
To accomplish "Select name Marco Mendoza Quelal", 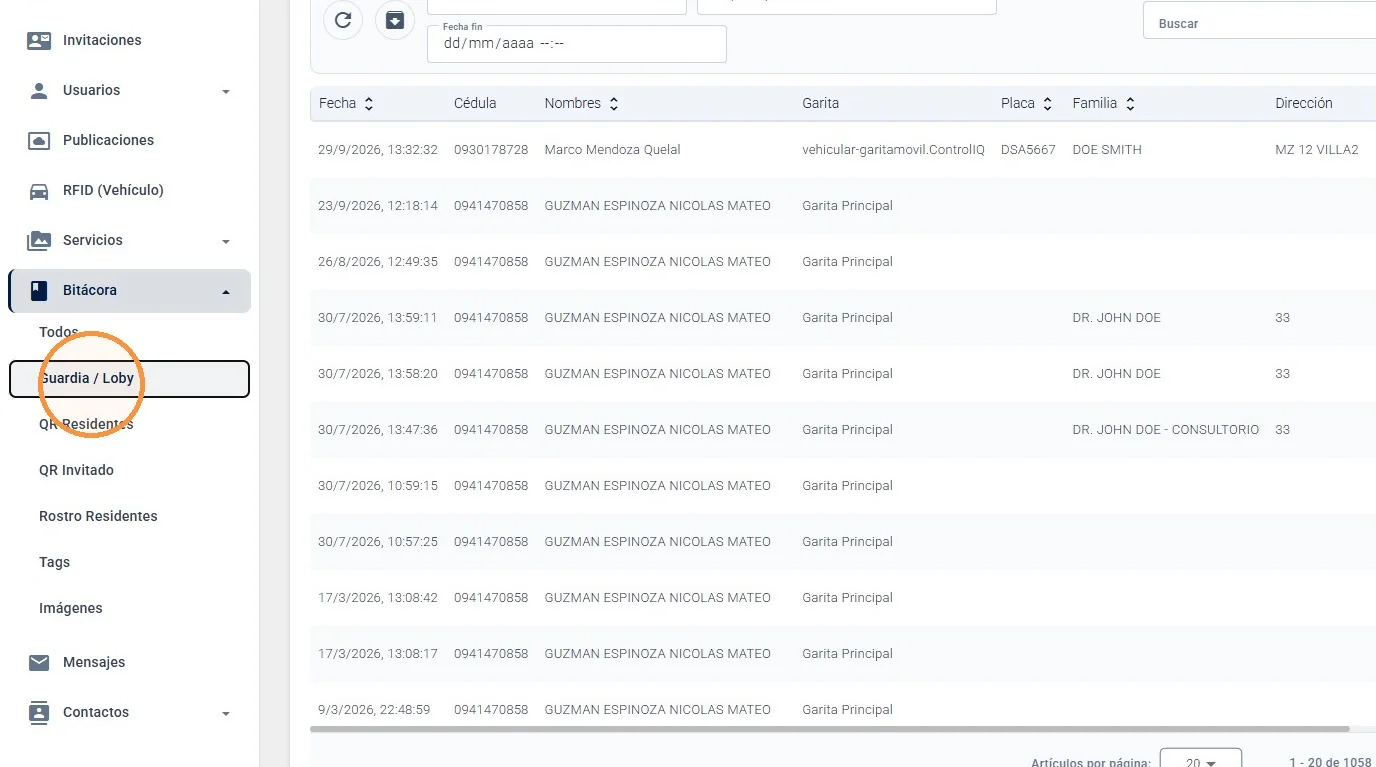I will [612, 150].
